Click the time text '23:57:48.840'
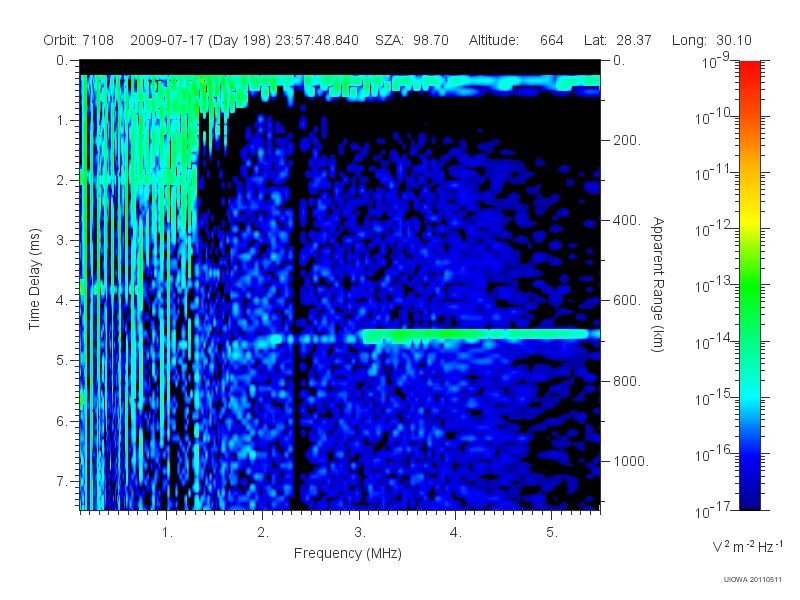 click(x=317, y=40)
